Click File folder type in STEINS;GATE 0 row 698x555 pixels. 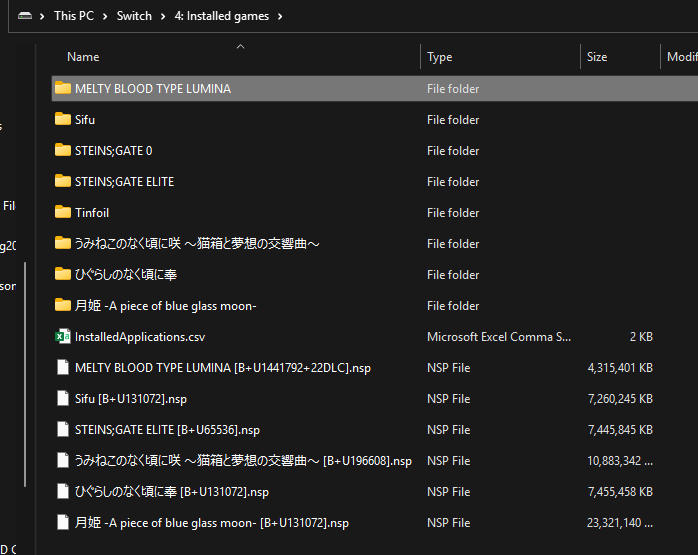click(453, 151)
